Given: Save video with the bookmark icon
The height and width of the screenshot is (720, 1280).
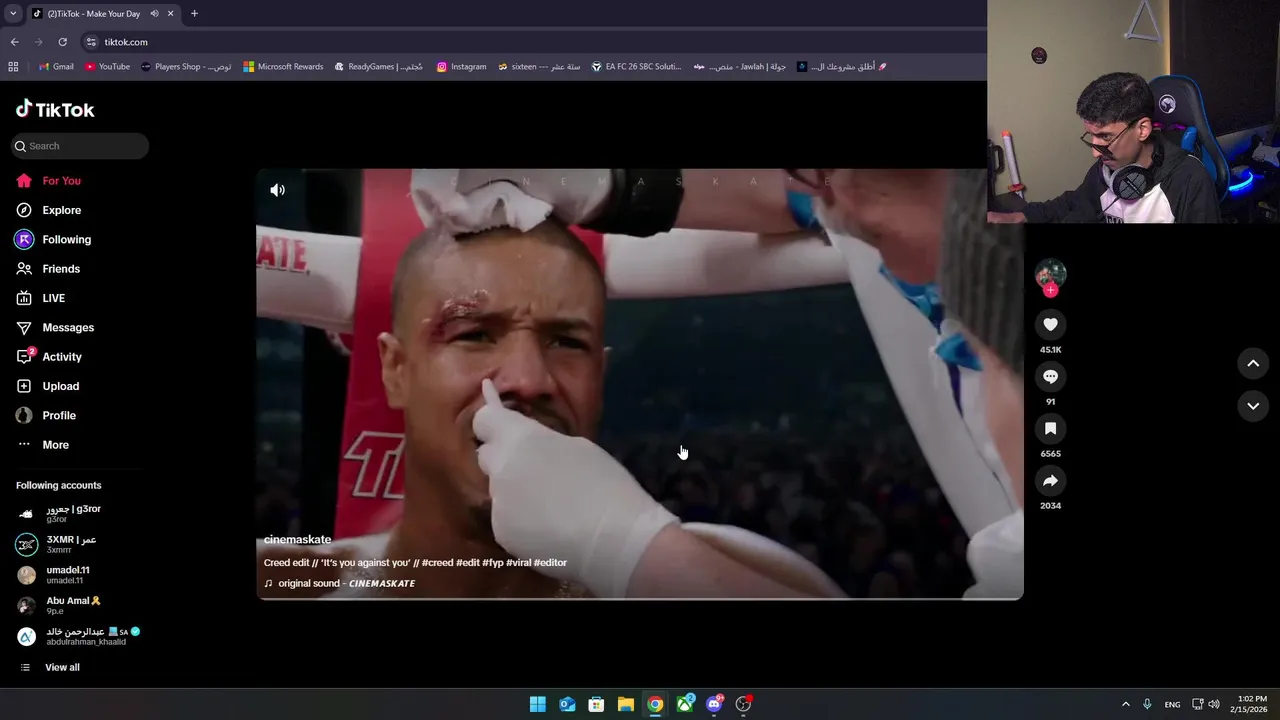Looking at the screenshot, I should (x=1050, y=428).
